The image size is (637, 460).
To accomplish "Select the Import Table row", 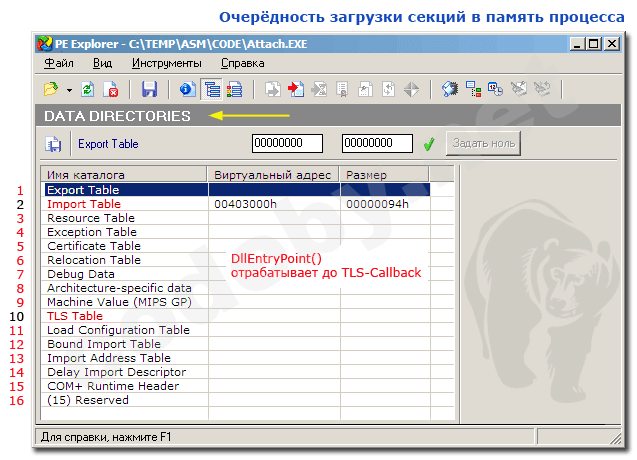I will click(84, 204).
